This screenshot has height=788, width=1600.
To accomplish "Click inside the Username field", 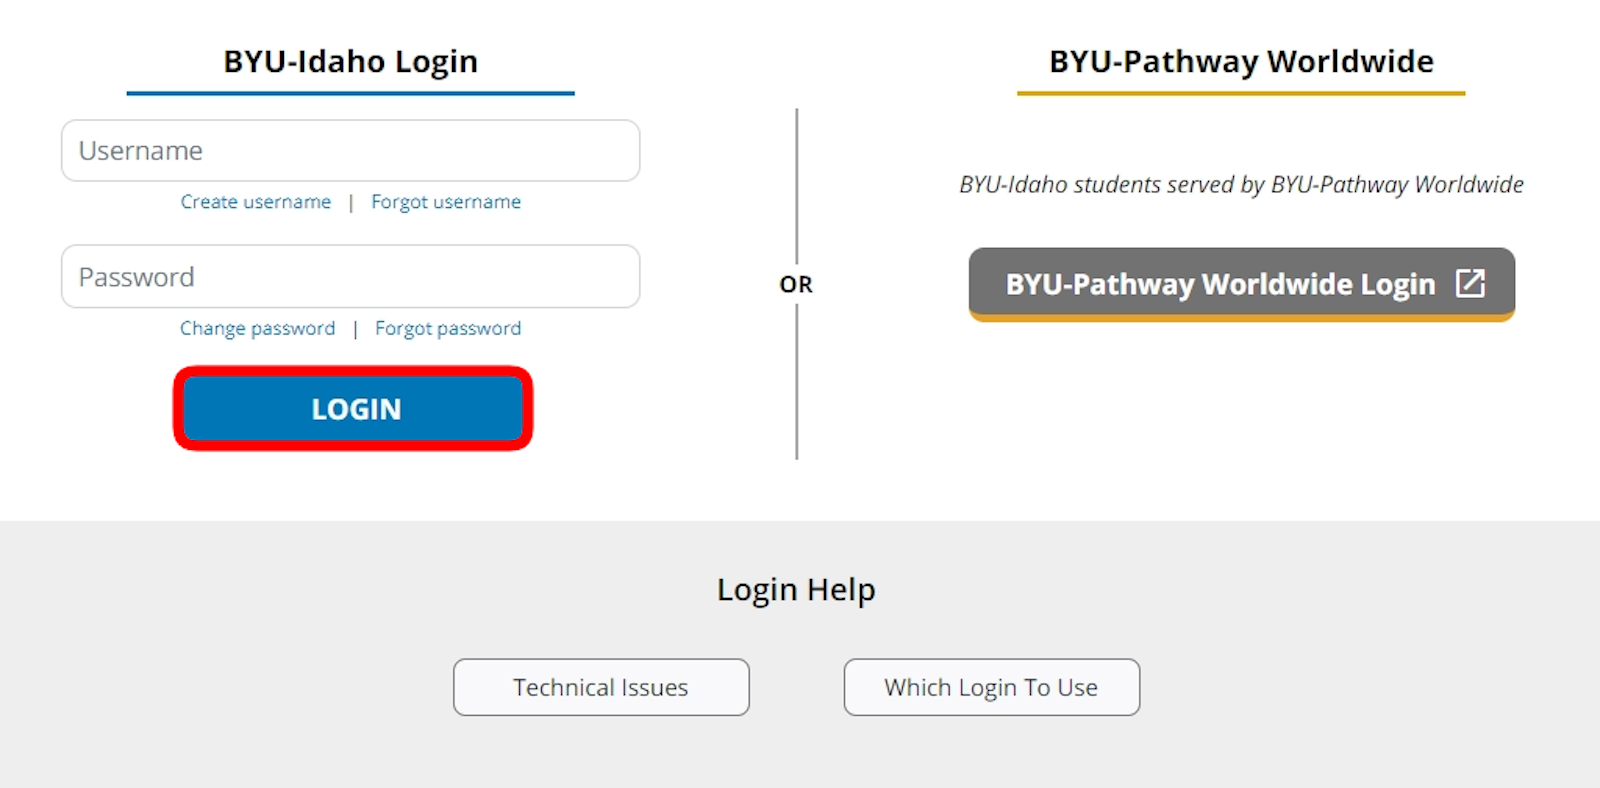I will [350, 151].
